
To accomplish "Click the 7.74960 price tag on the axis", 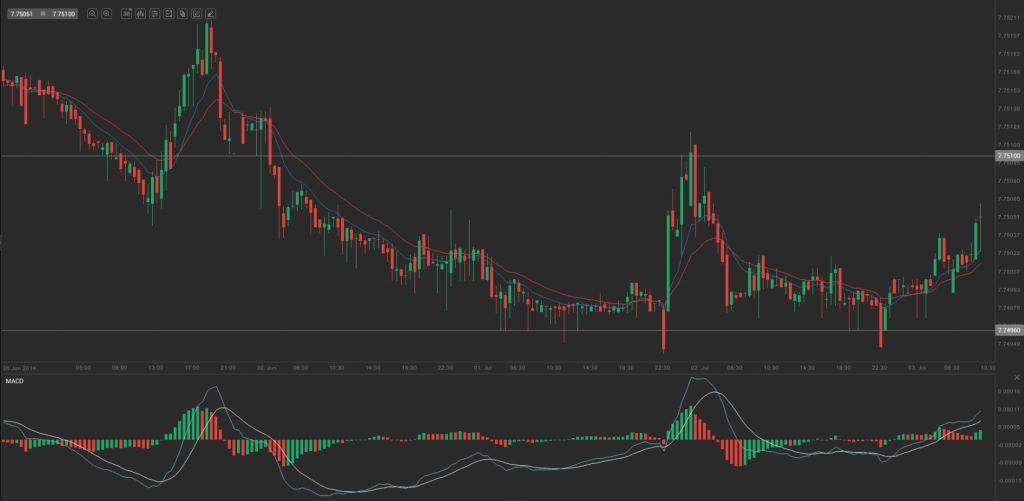I will [1009, 330].
